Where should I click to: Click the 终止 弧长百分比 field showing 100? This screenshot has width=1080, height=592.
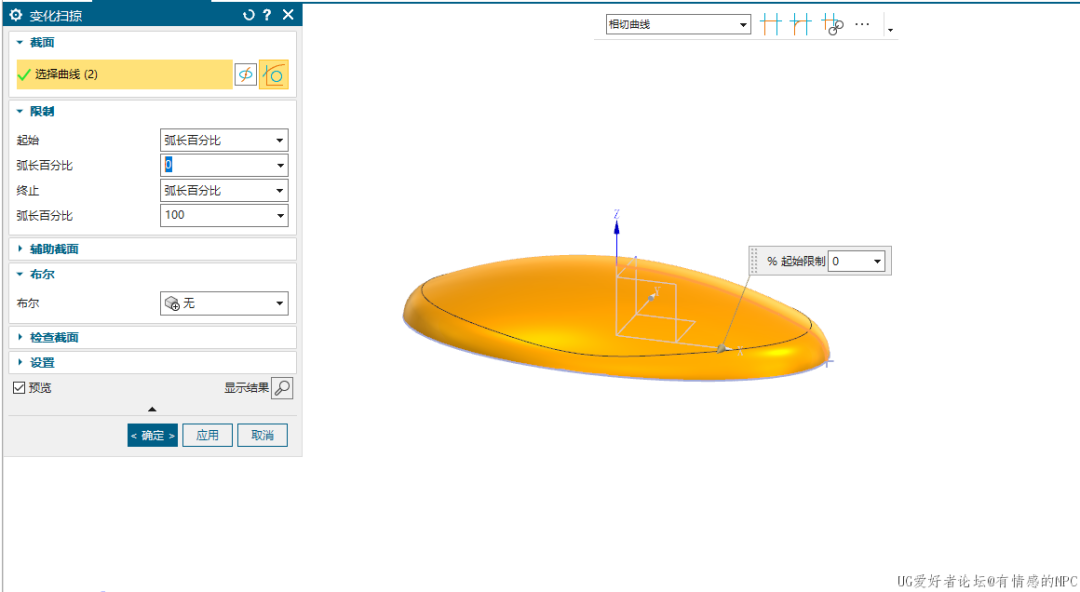[215, 215]
